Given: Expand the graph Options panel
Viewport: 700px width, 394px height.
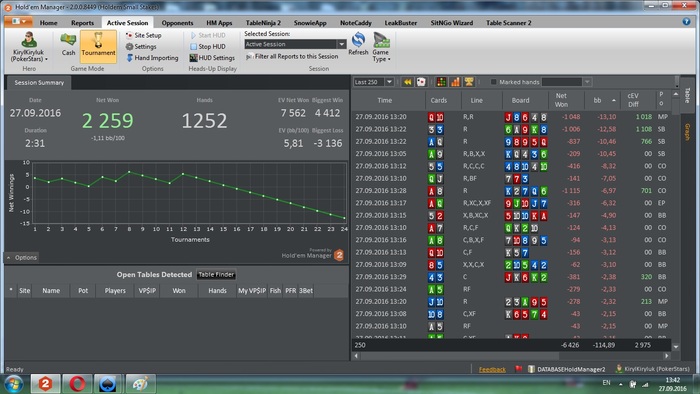Looking at the screenshot, I should (22, 257).
